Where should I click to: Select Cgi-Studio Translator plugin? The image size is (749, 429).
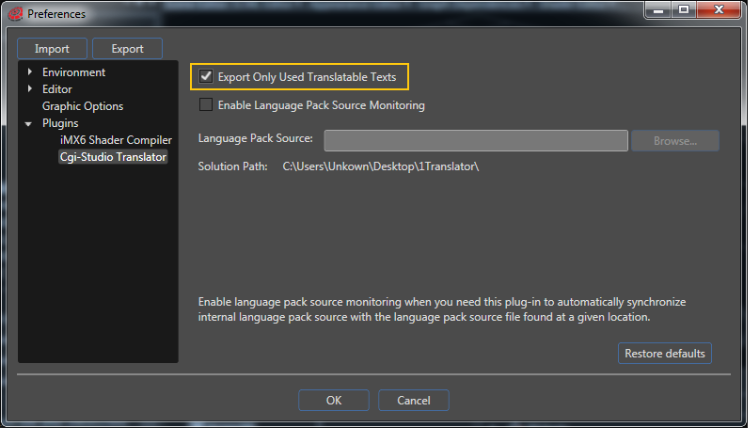(113, 157)
